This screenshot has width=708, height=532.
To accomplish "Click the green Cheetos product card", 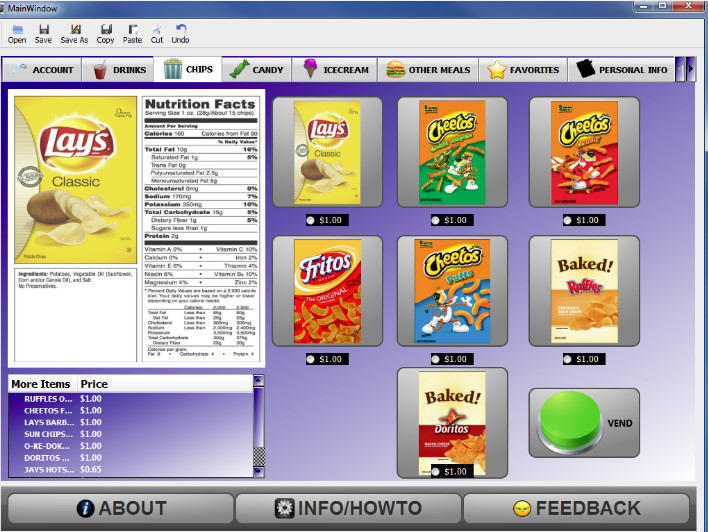I will (x=452, y=152).
